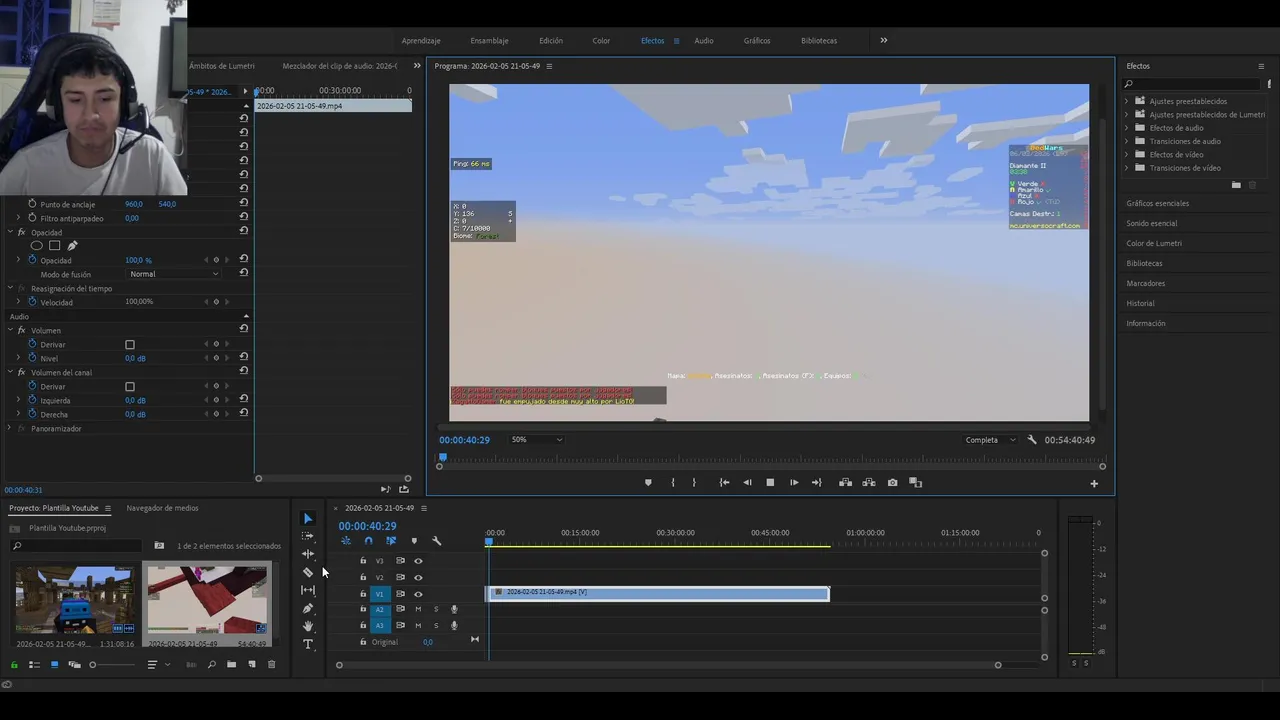Toggle V3 track output eye

[418, 561]
